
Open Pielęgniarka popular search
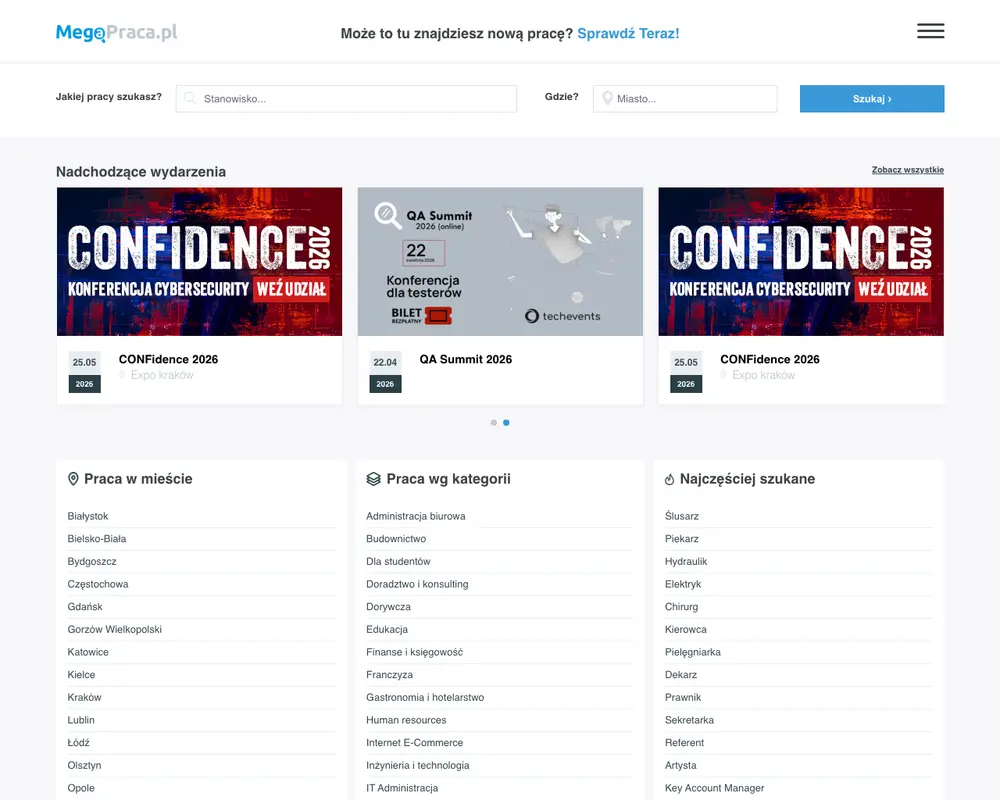693,652
